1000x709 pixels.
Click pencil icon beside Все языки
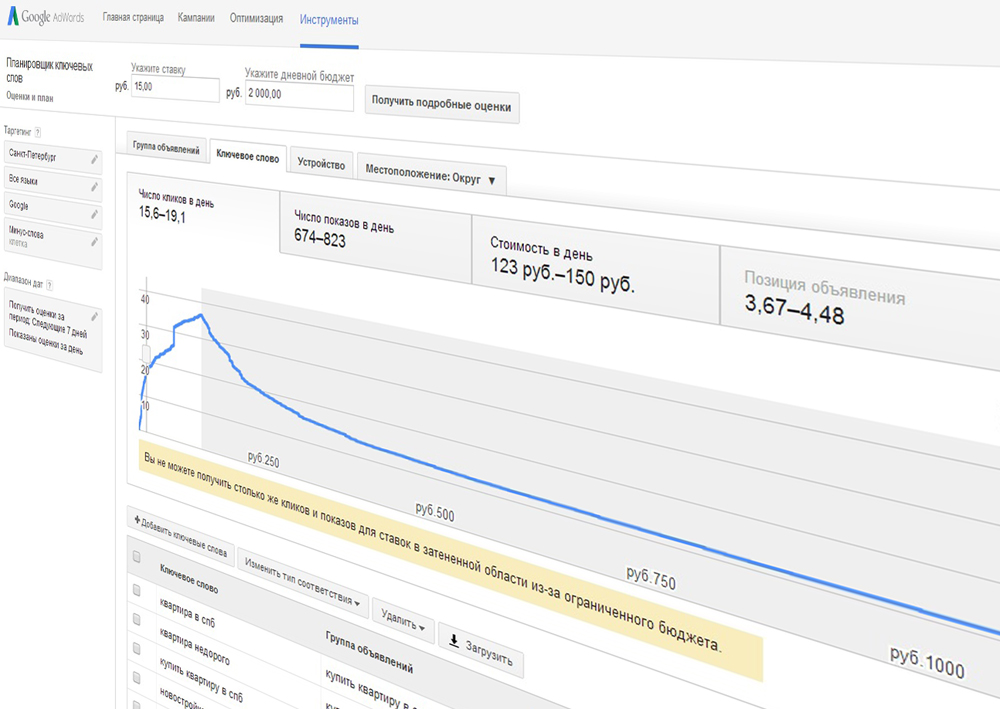pyautogui.click(x=95, y=186)
